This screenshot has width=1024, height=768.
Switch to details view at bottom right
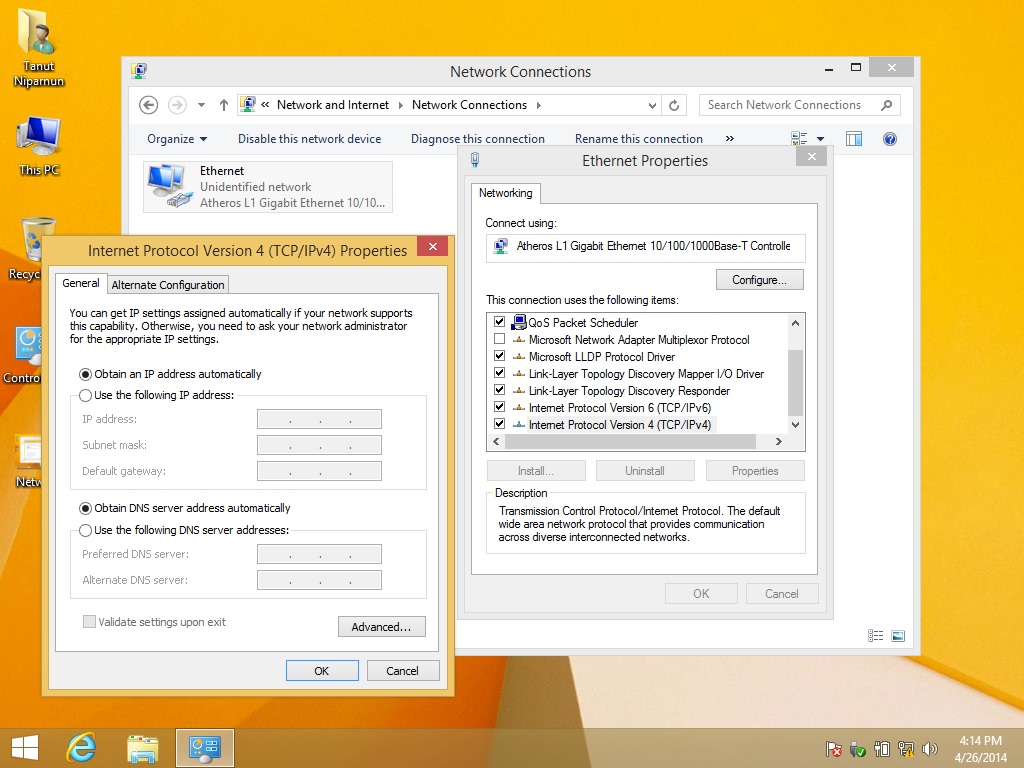[875, 635]
